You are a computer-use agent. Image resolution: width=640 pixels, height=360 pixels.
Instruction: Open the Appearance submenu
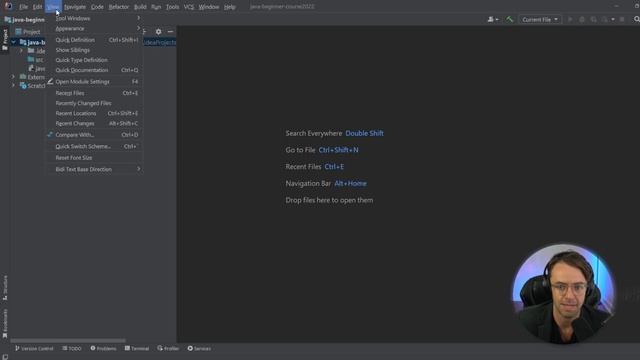pos(94,29)
